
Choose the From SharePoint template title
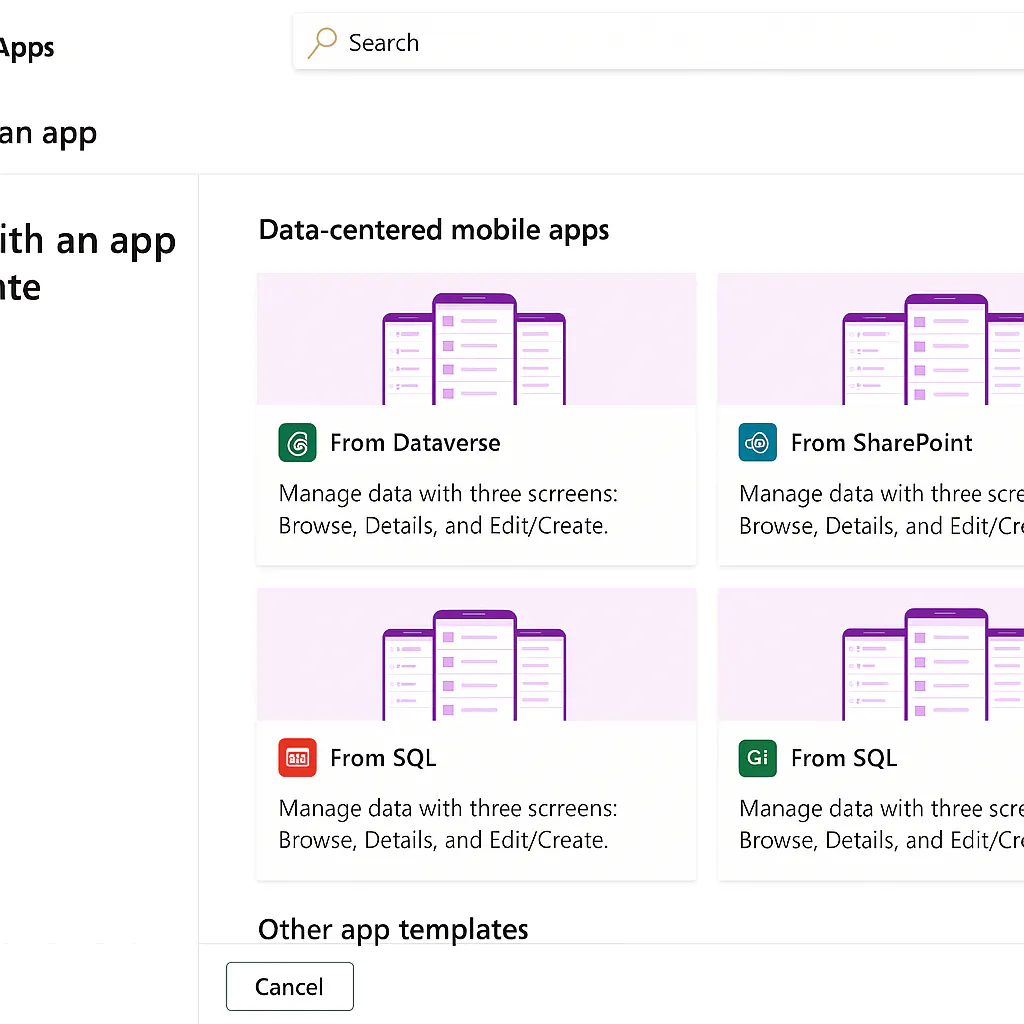click(881, 443)
